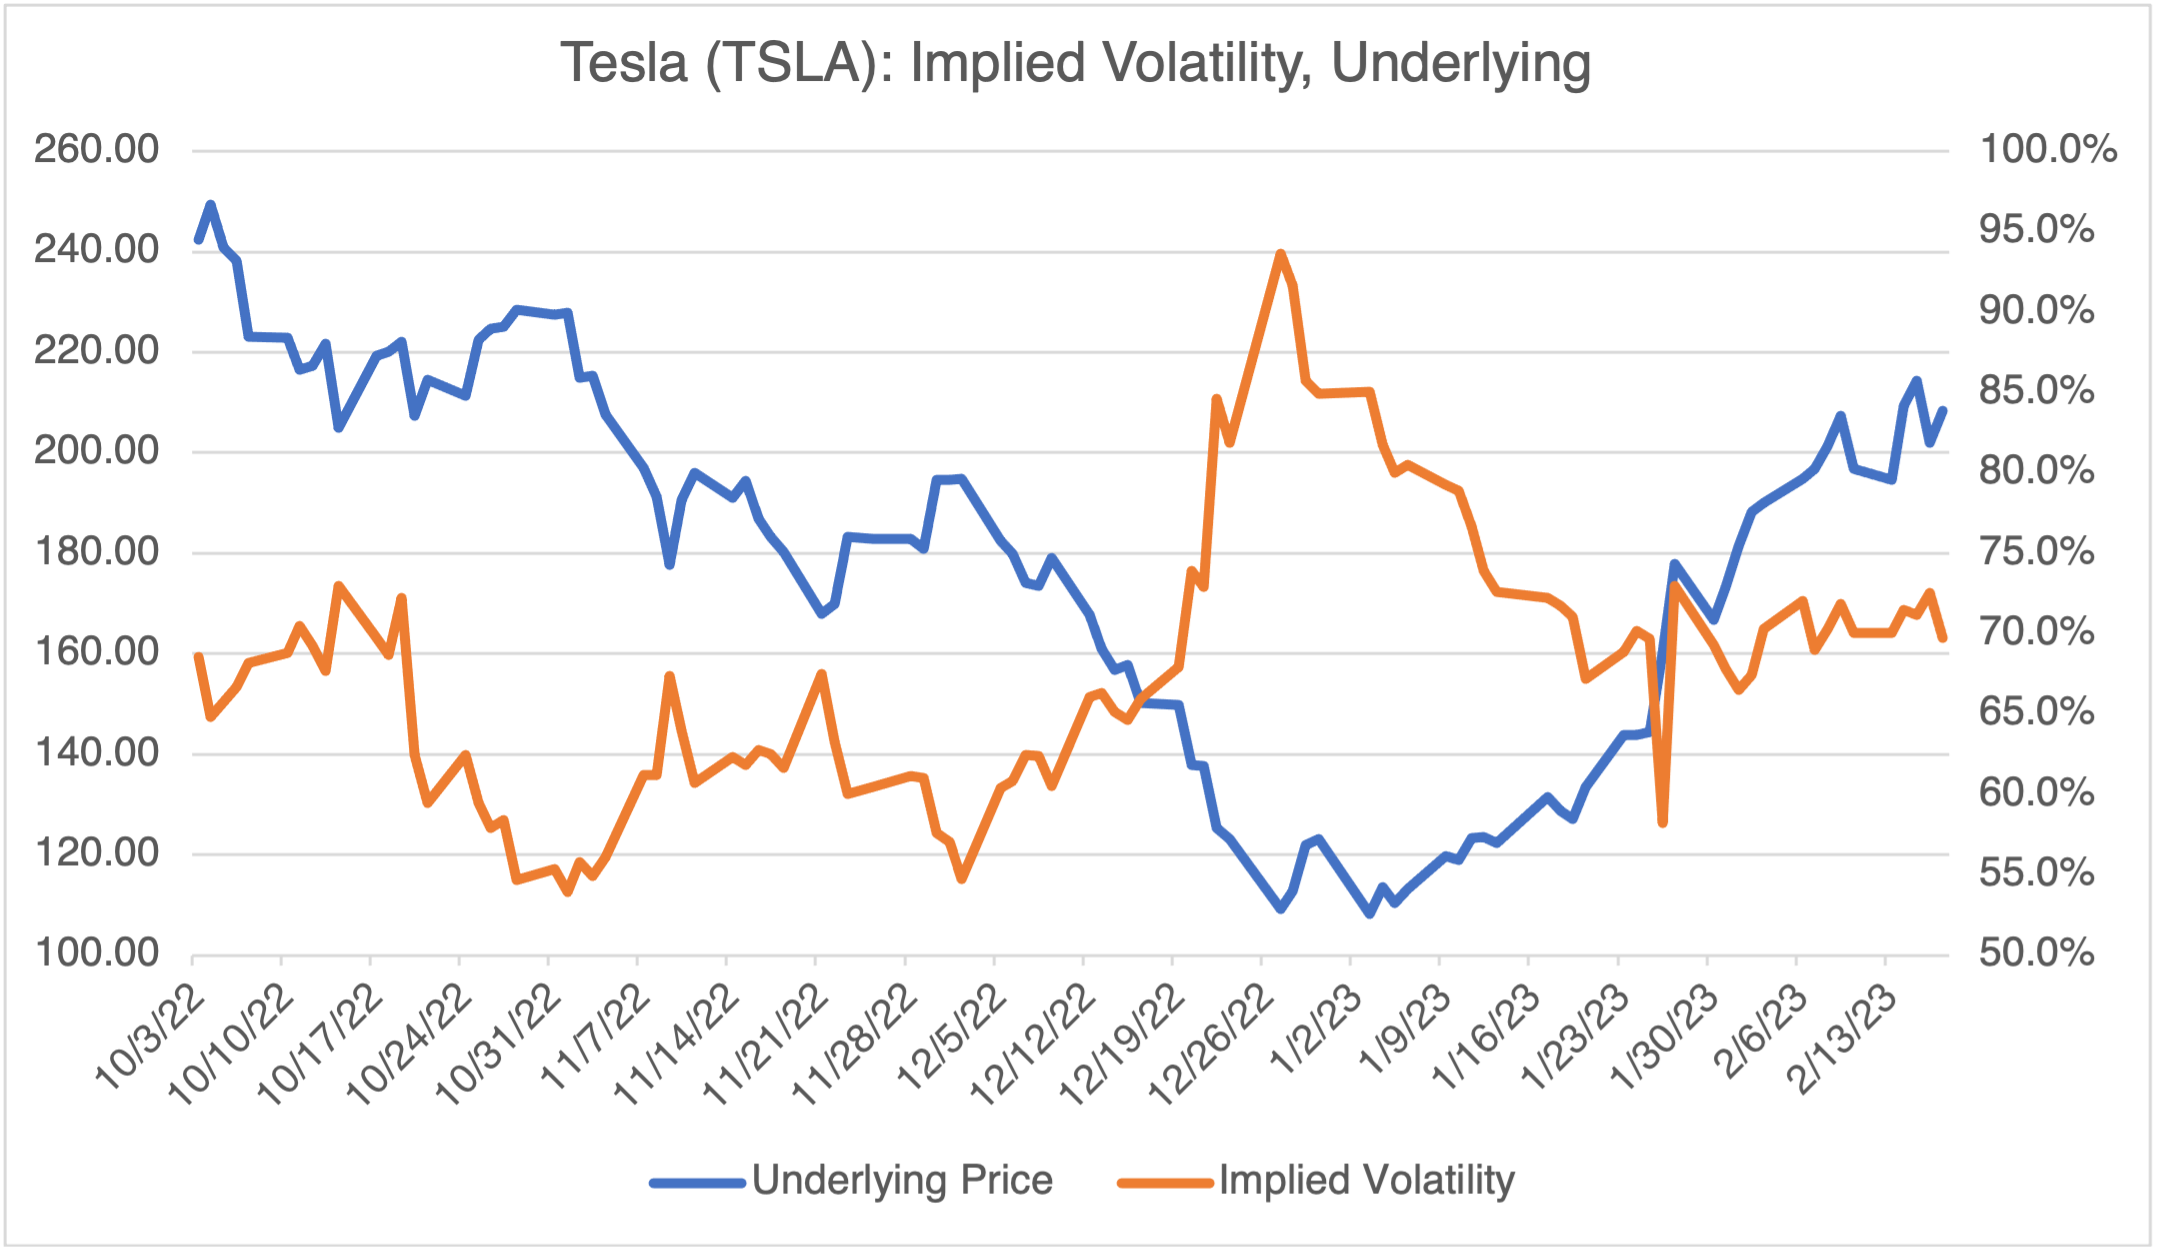Click the chart title text

pos(1075,63)
